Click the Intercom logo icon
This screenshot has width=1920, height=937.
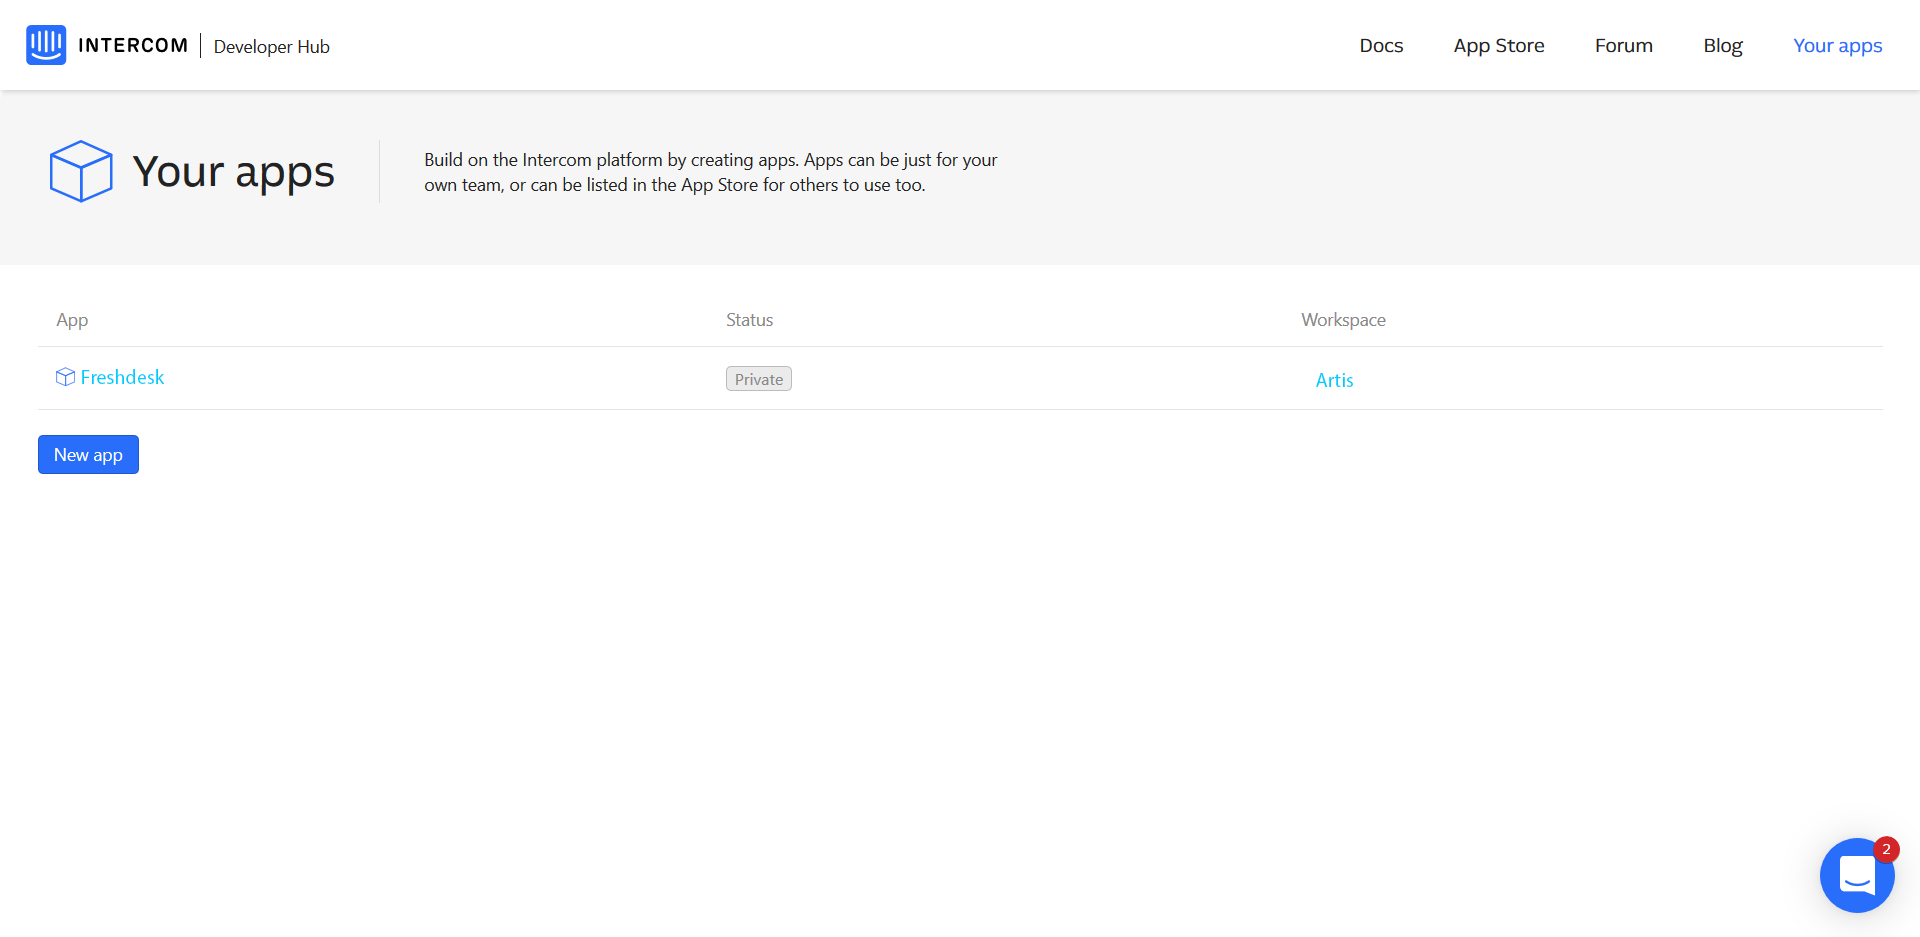(x=46, y=45)
